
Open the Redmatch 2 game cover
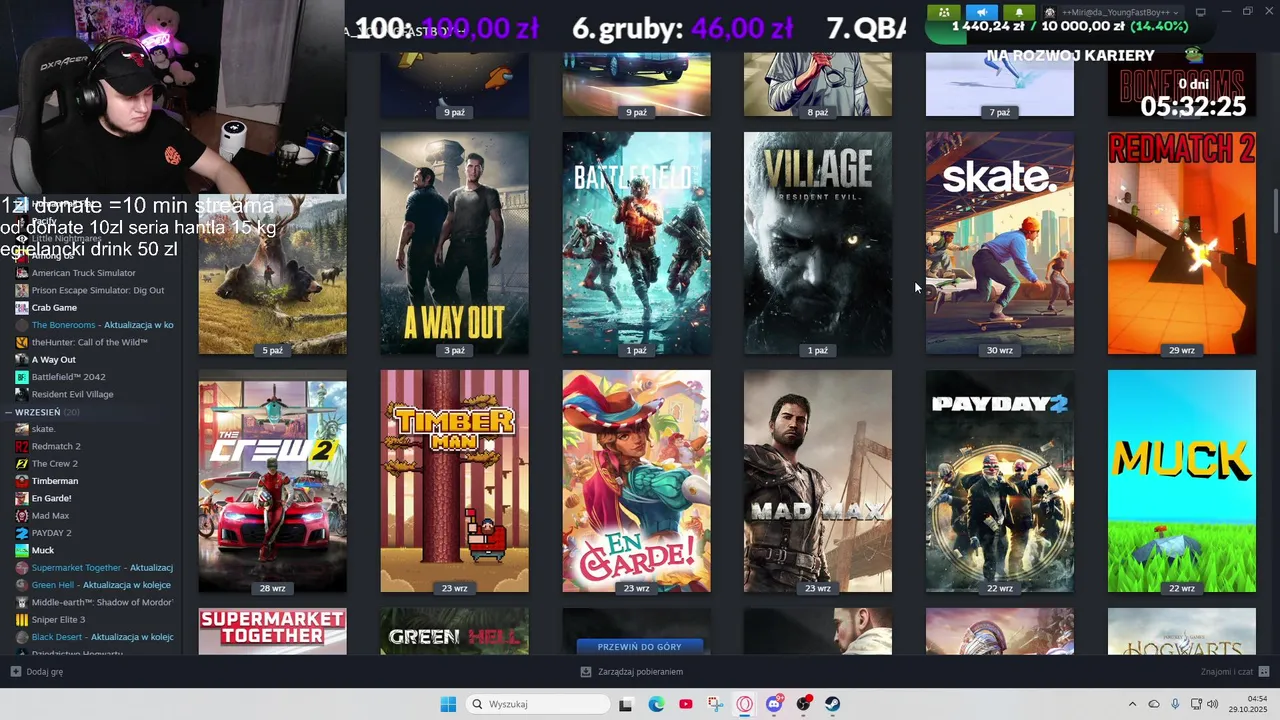[x=1182, y=243]
